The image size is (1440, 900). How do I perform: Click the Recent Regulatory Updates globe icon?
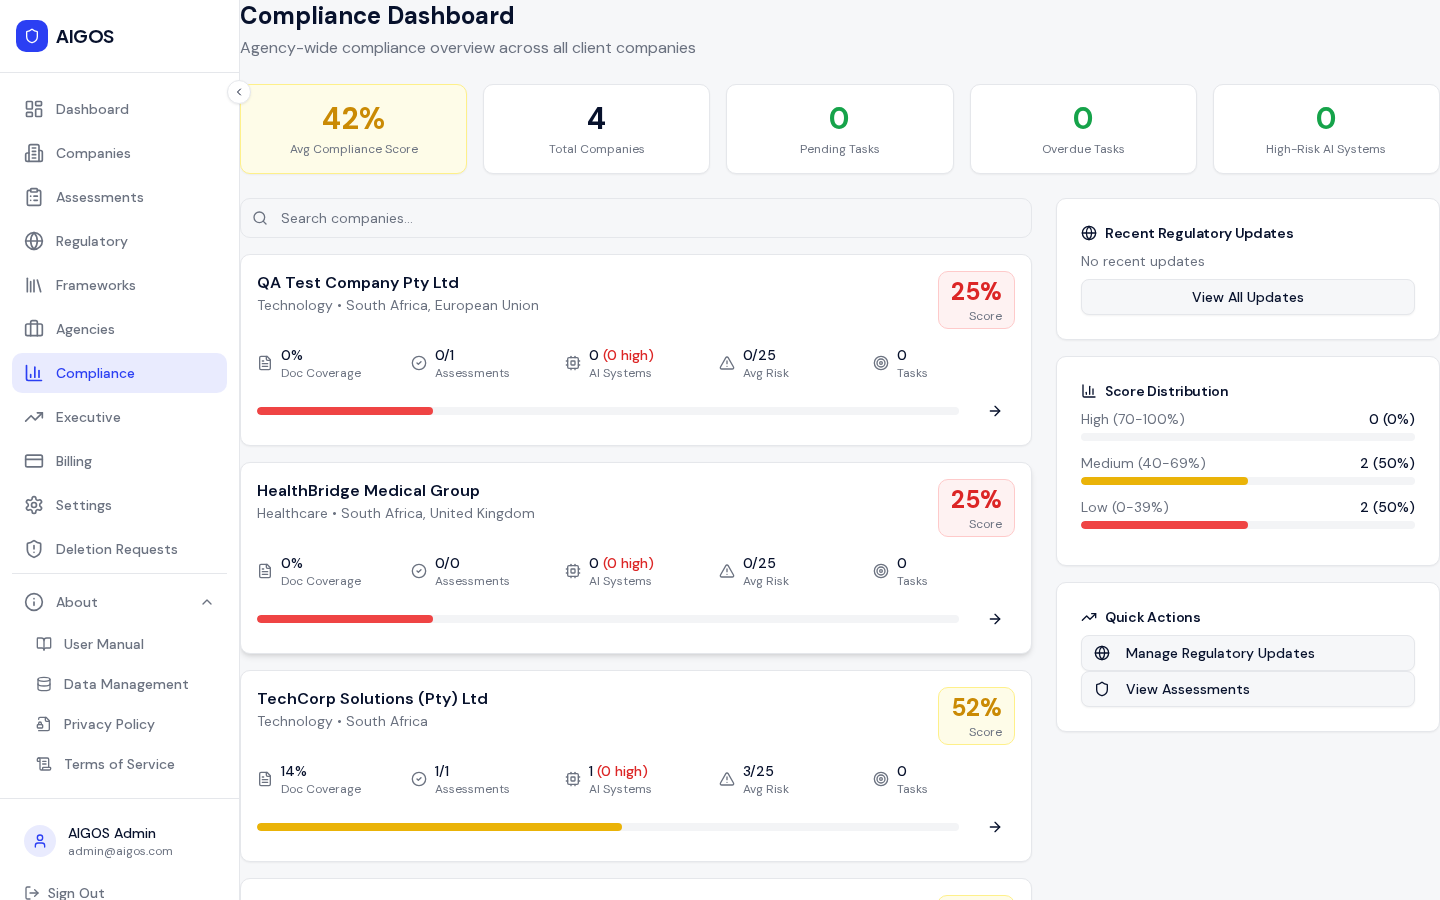(x=1089, y=233)
